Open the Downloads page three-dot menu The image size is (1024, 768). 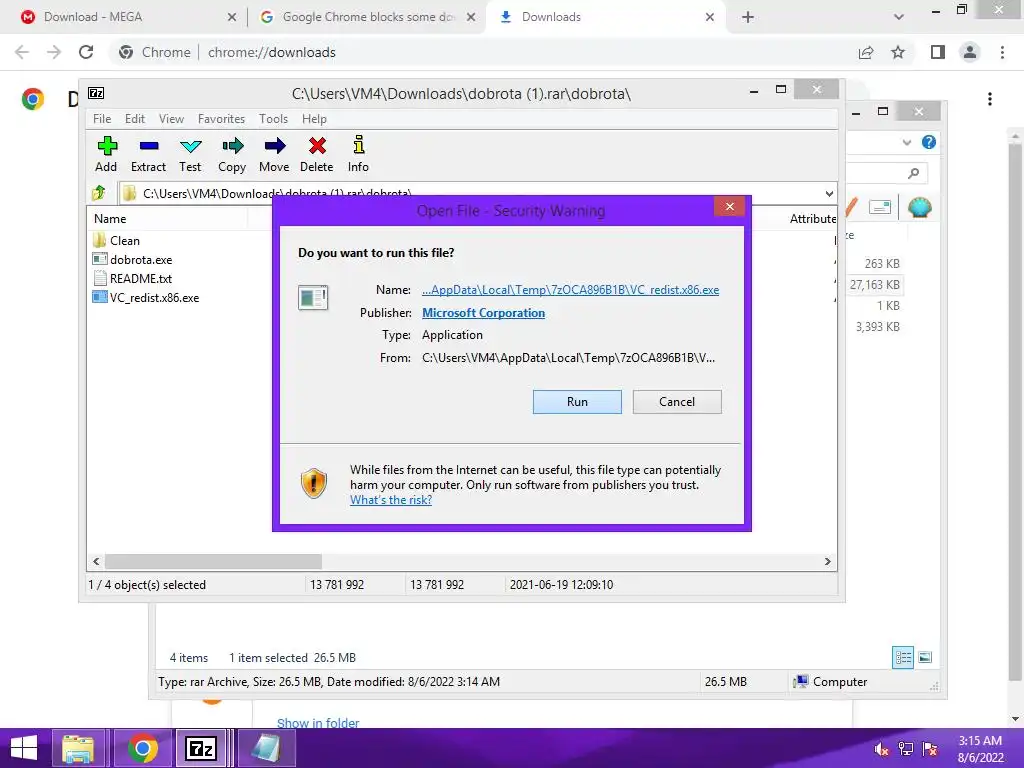click(x=990, y=99)
